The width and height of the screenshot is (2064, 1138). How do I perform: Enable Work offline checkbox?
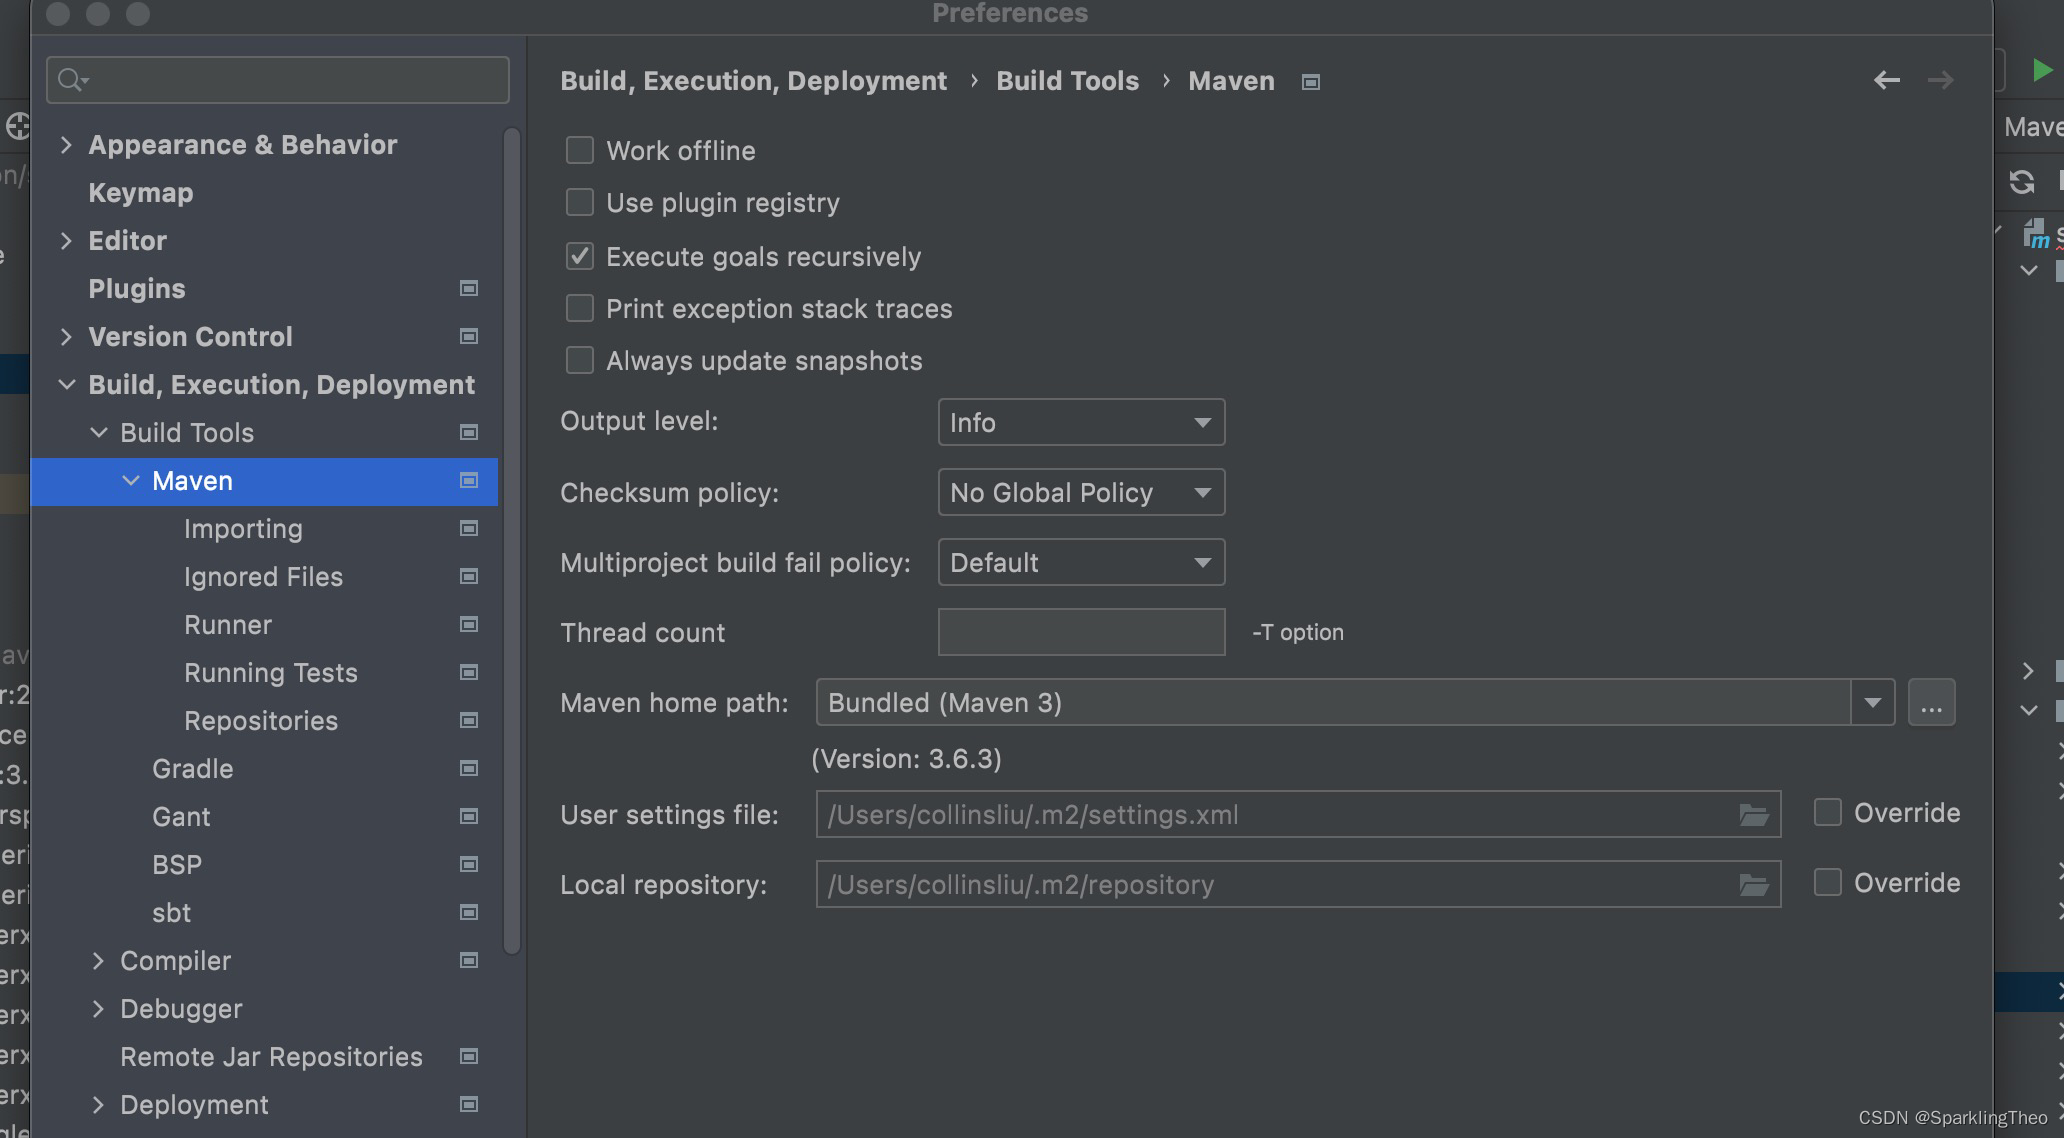click(580, 151)
